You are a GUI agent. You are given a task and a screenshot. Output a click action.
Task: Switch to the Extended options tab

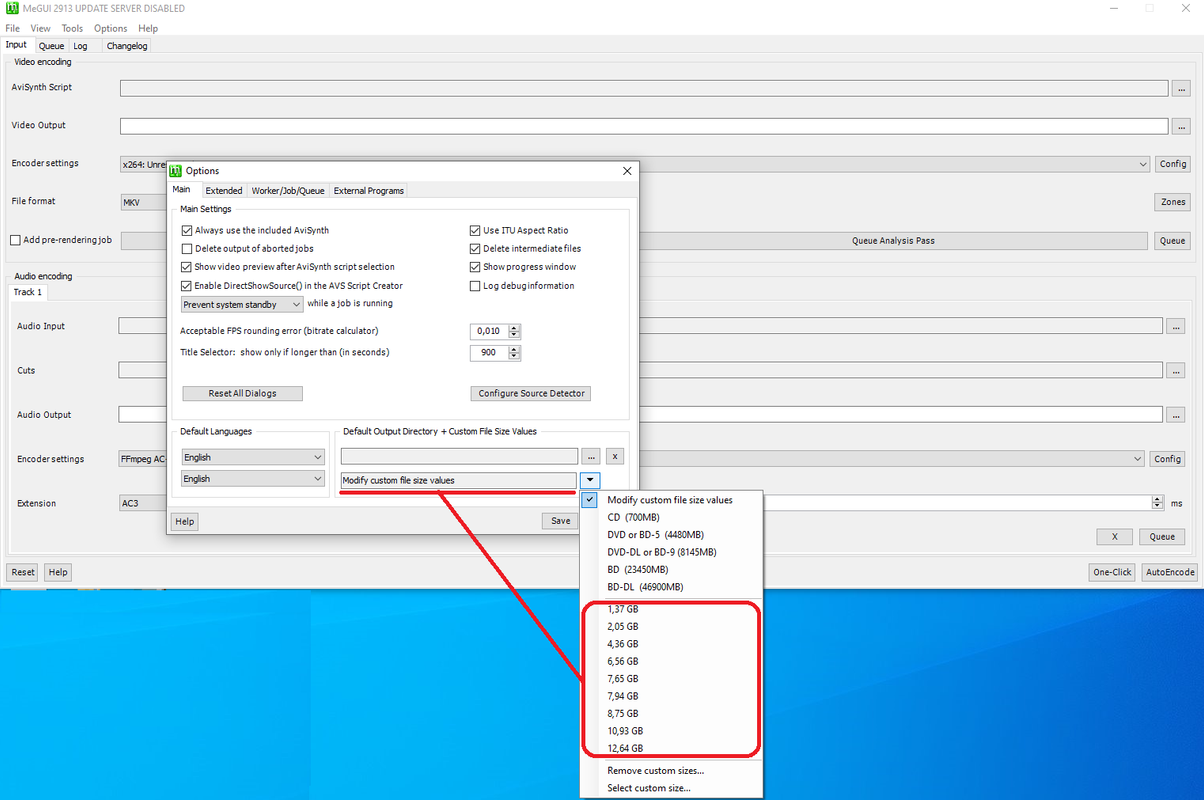coord(224,190)
